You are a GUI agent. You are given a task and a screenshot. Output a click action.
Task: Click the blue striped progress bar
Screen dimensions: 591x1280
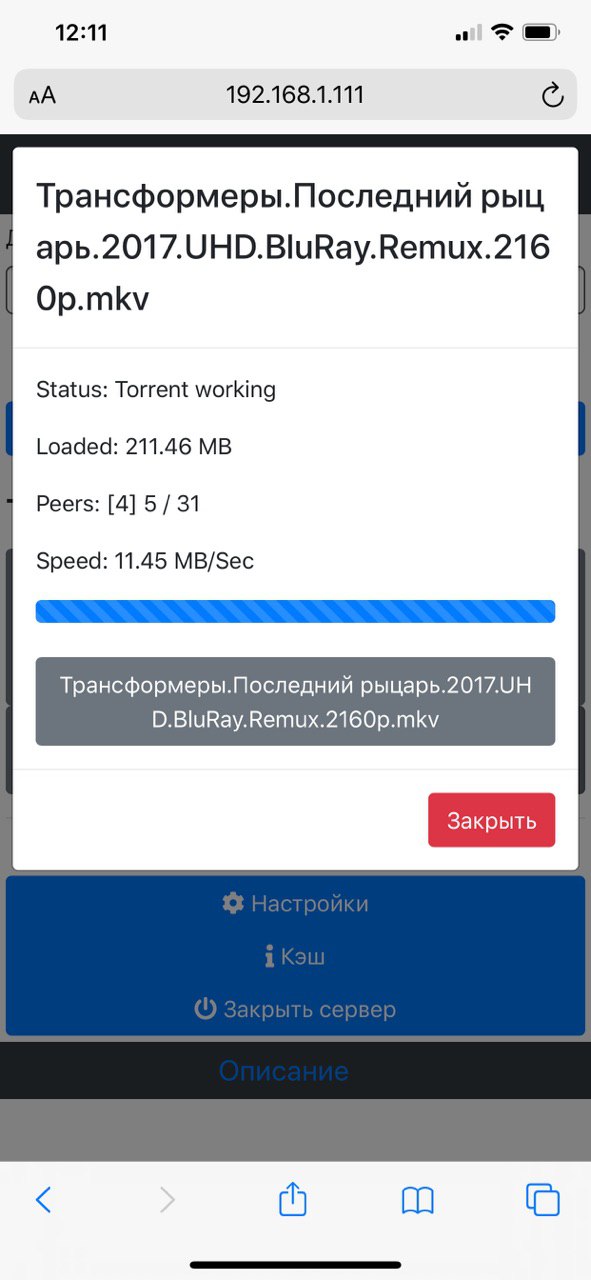tap(295, 611)
